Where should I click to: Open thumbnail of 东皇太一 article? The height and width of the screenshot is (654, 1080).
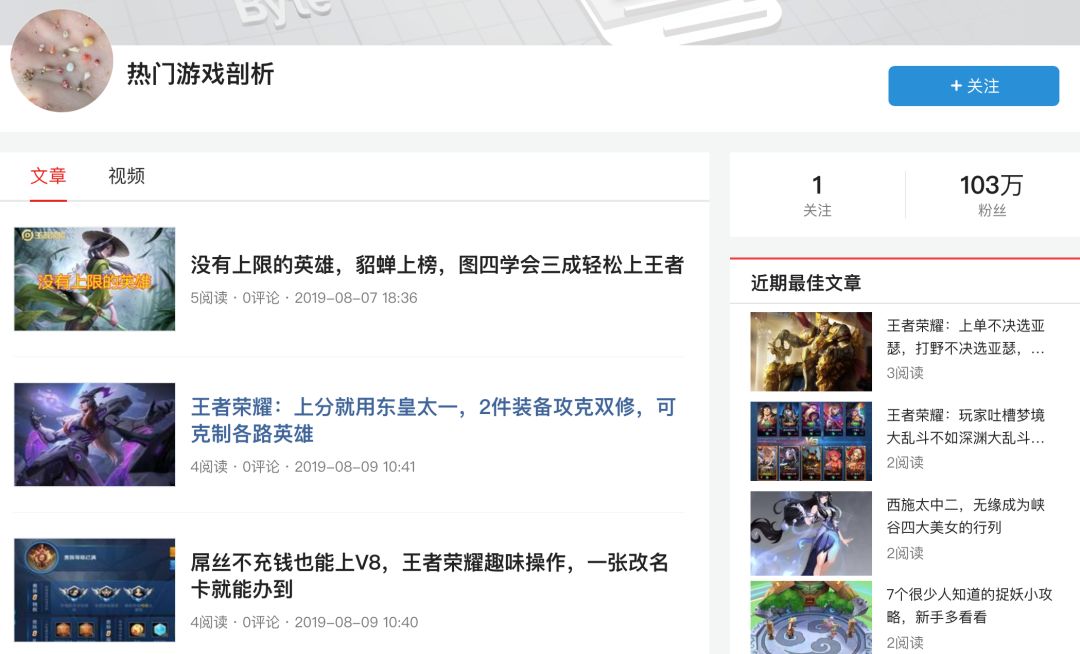[x=94, y=434]
